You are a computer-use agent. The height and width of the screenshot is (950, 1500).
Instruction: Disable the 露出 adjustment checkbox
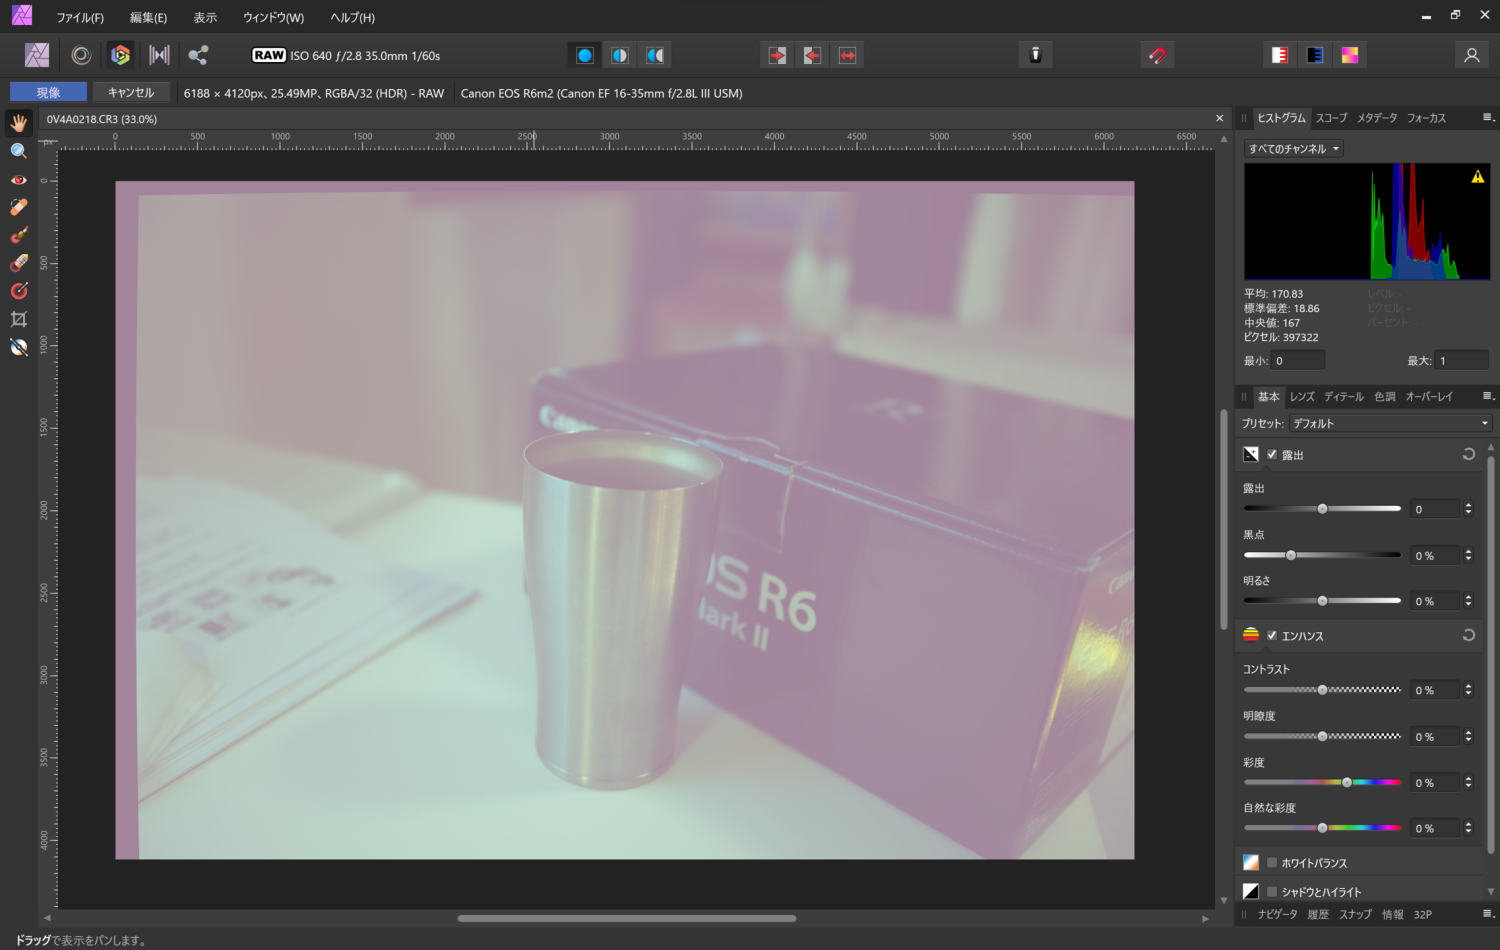(1271, 454)
